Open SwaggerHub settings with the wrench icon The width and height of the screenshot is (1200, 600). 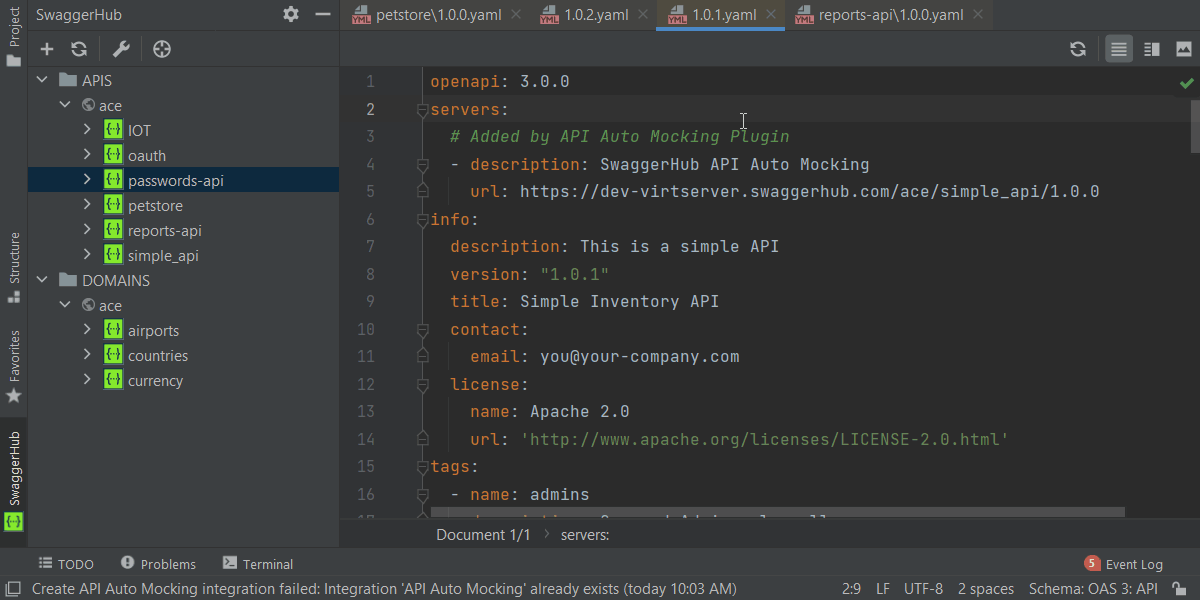pyautogui.click(x=120, y=48)
